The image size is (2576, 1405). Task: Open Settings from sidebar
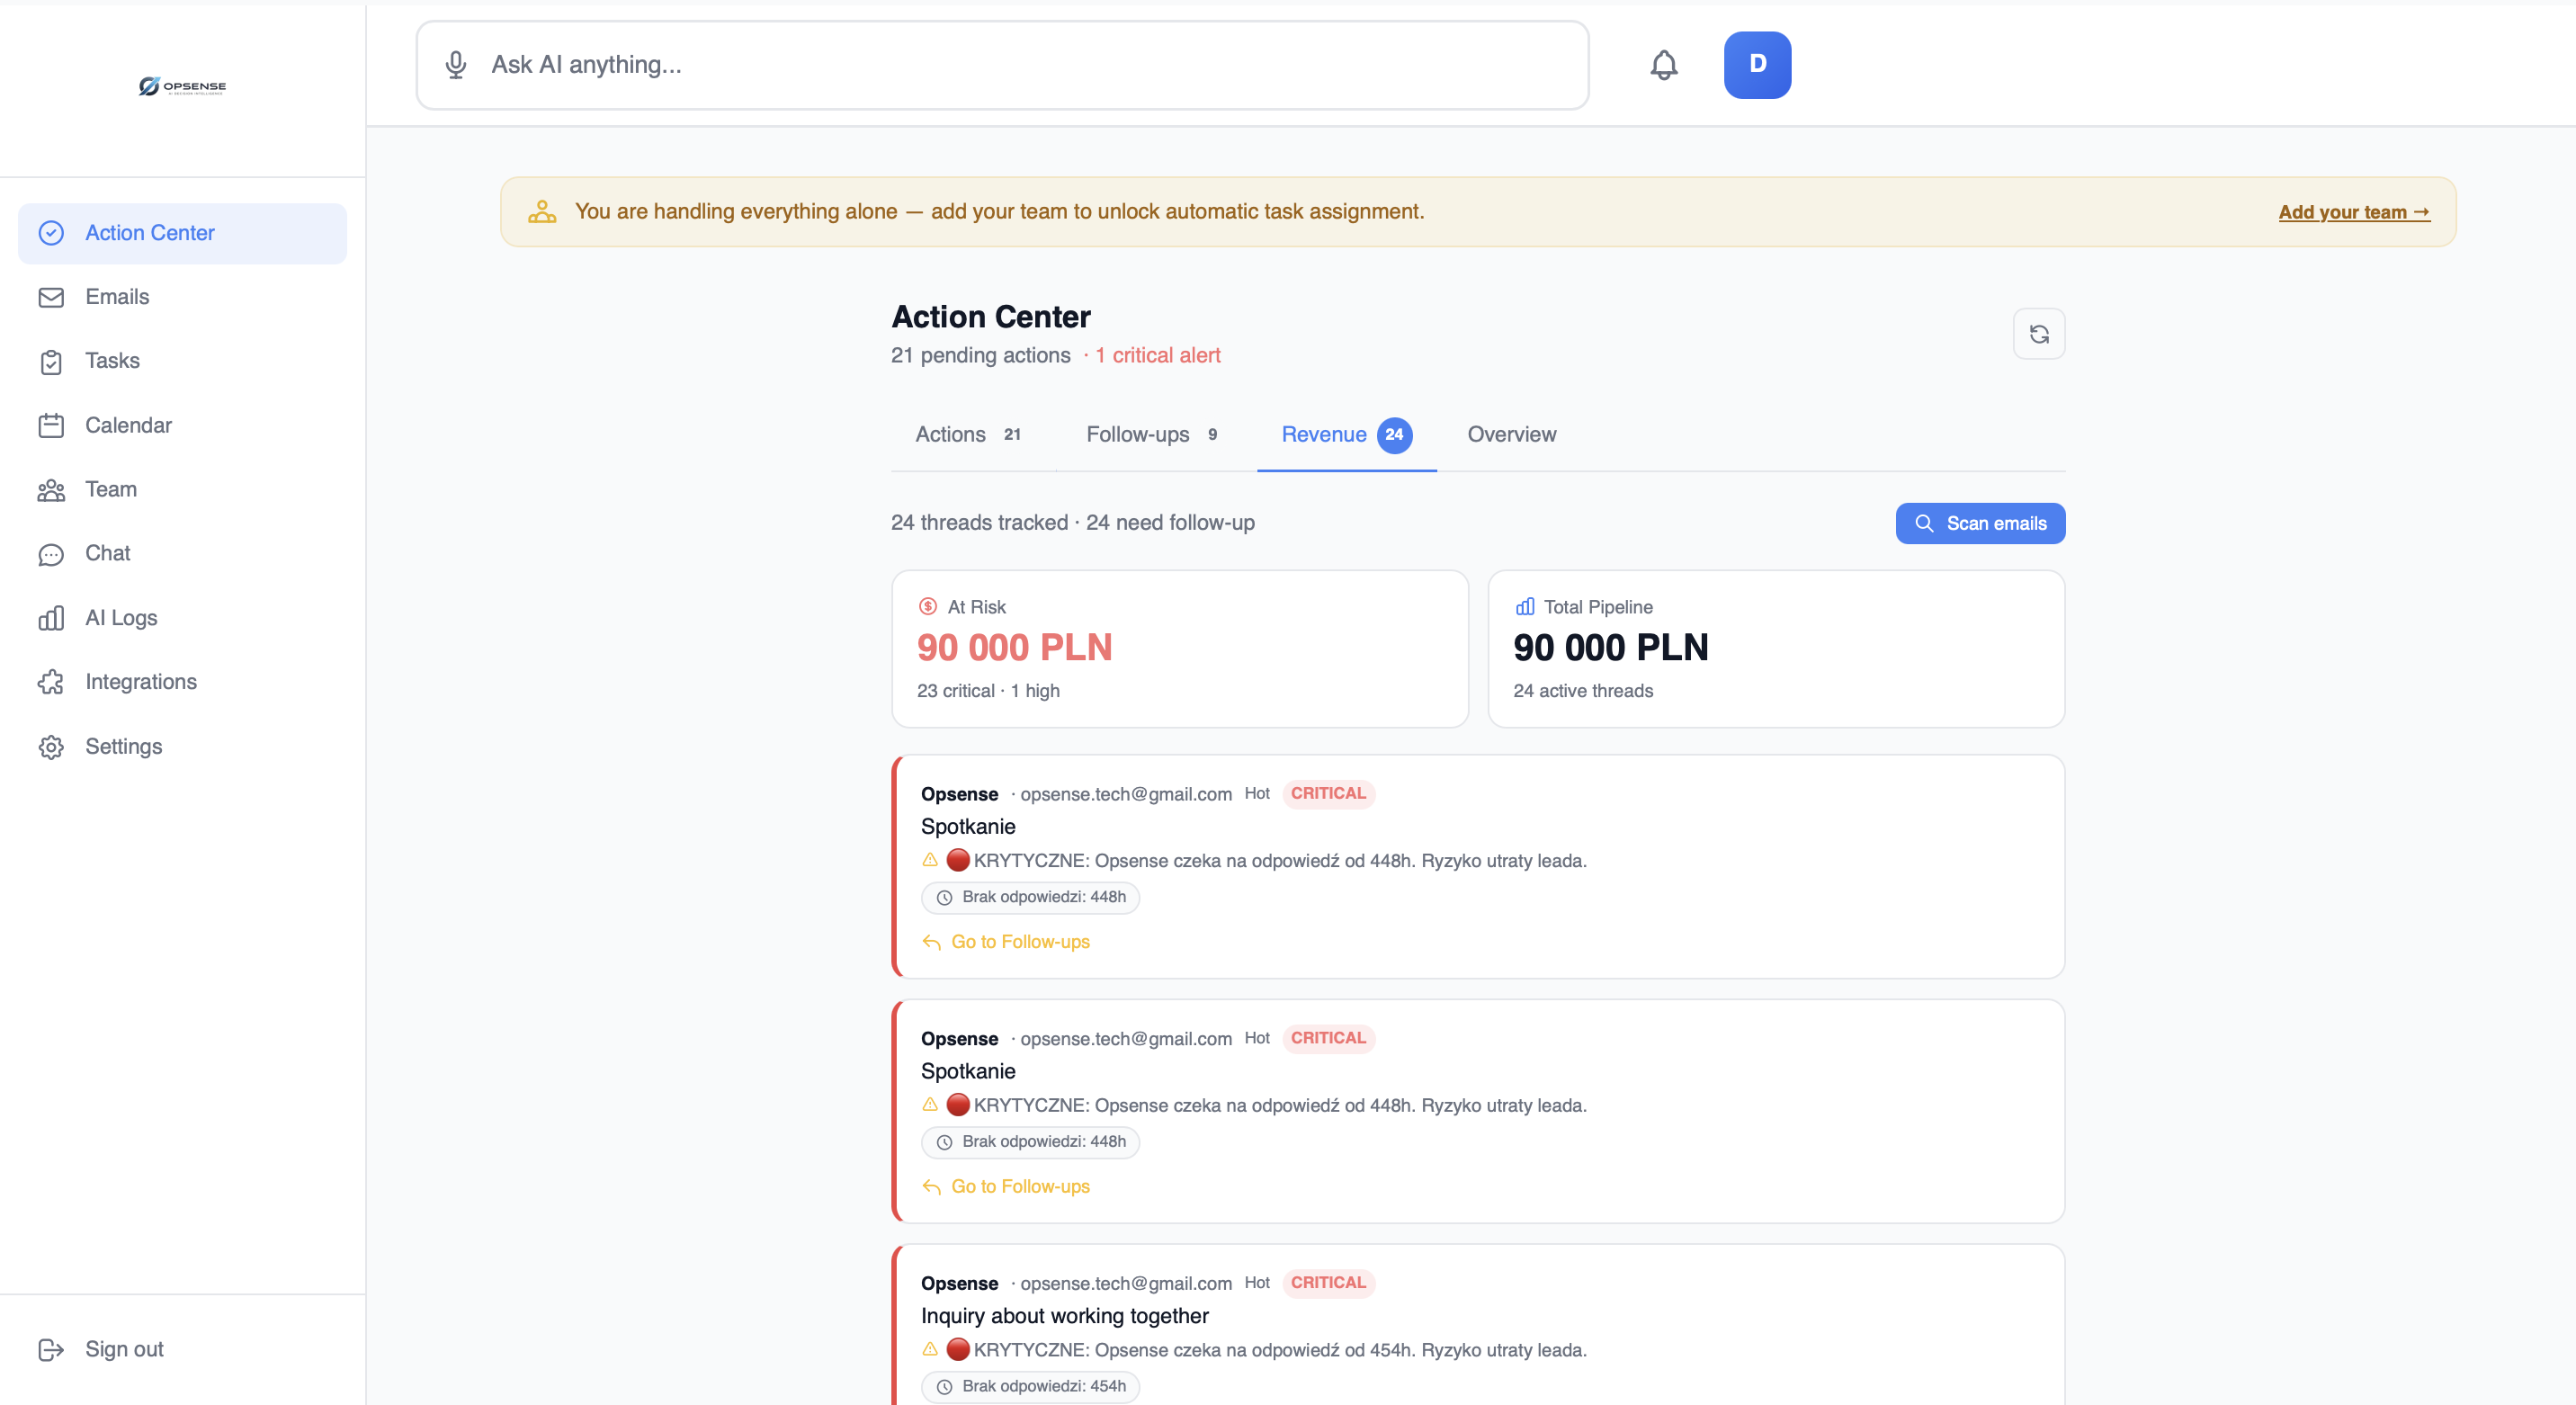123,747
